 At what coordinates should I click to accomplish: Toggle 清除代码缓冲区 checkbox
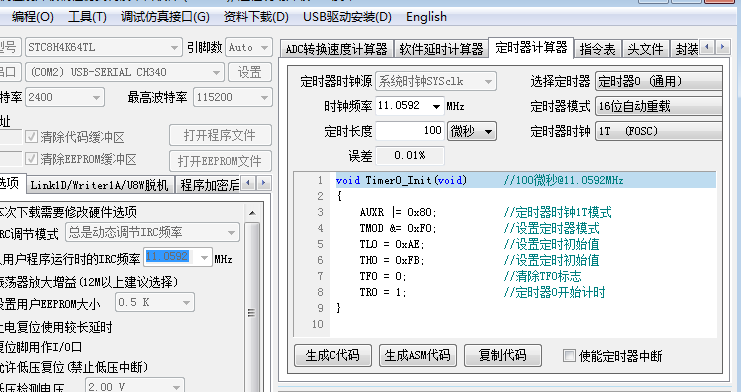tap(32, 137)
